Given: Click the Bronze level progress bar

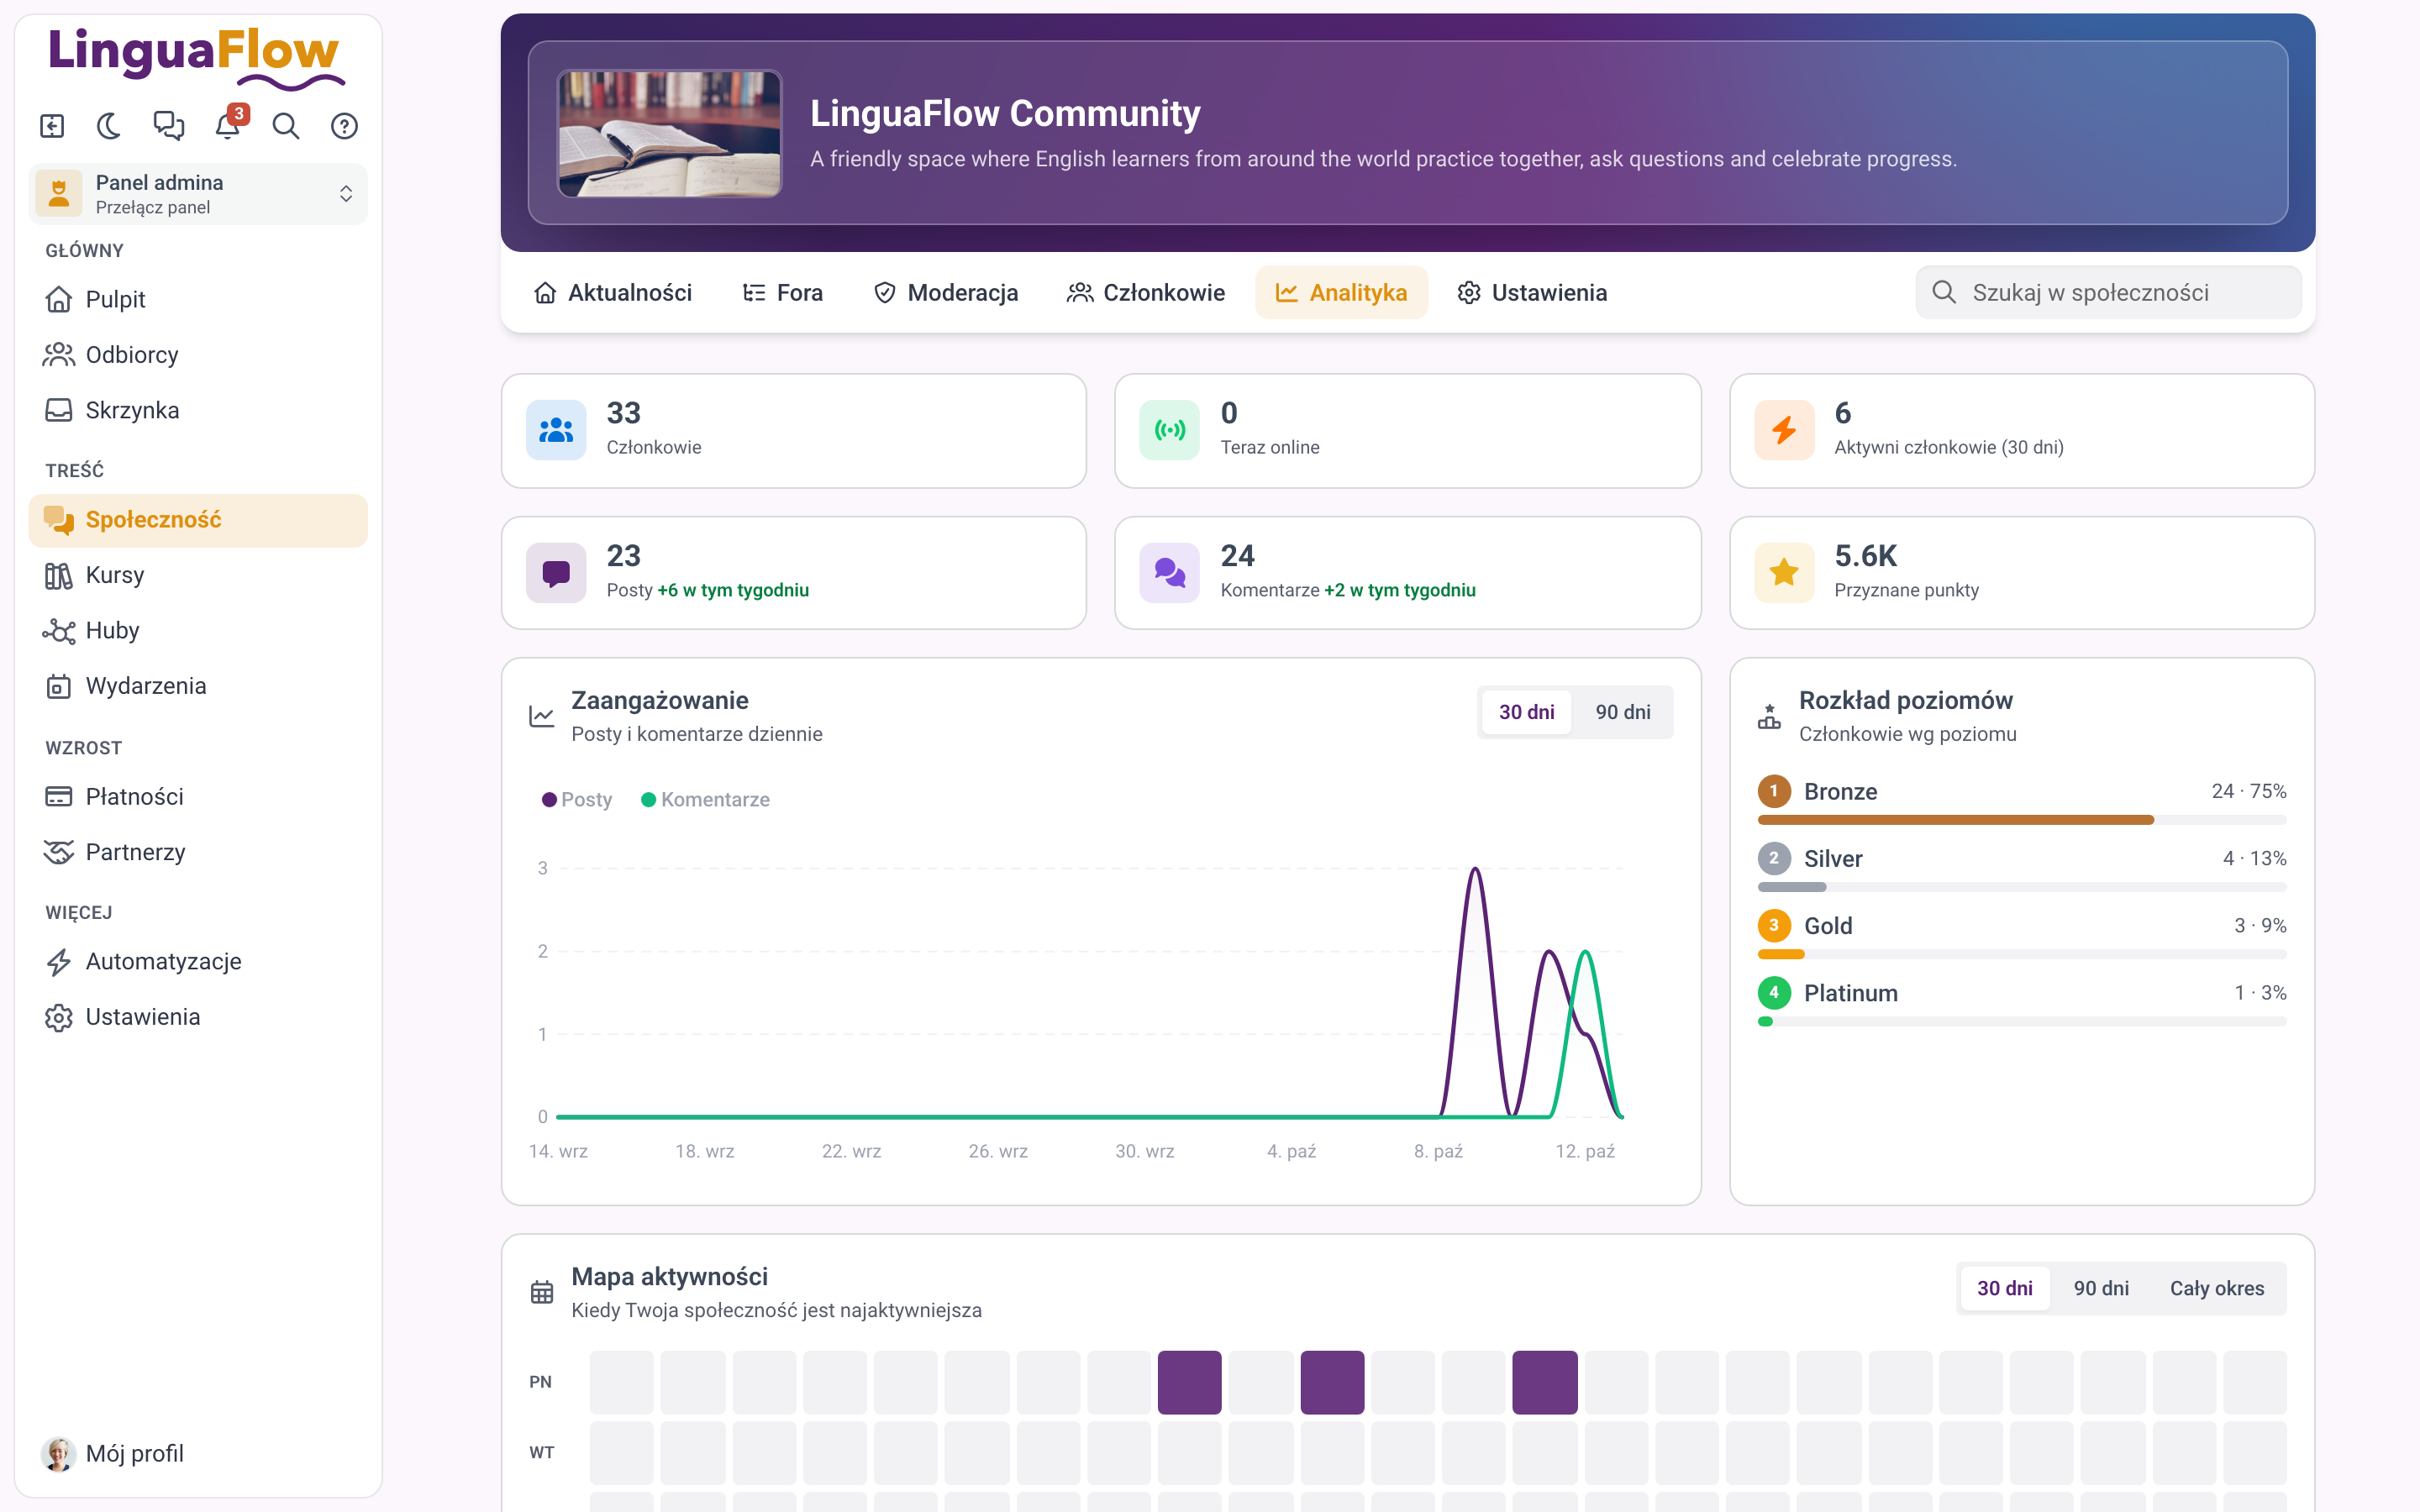Looking at the screenshot, I should [x=2021, y=820].
